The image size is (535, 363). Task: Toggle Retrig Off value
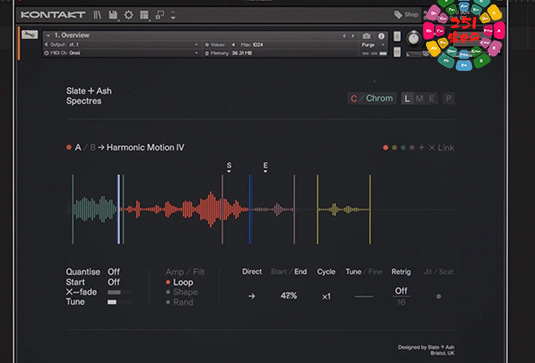(x=401, y=291)
